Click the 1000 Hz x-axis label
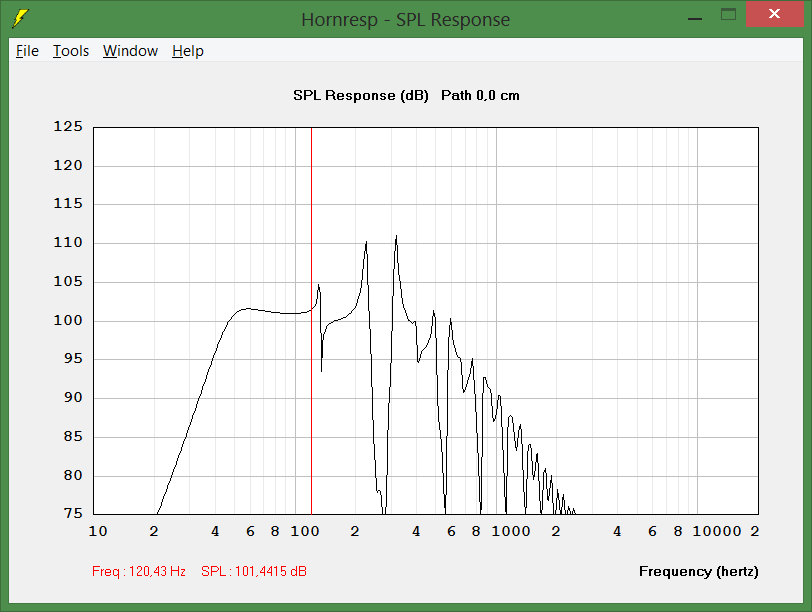Screen dimensions: 812x612 (511, 531)
